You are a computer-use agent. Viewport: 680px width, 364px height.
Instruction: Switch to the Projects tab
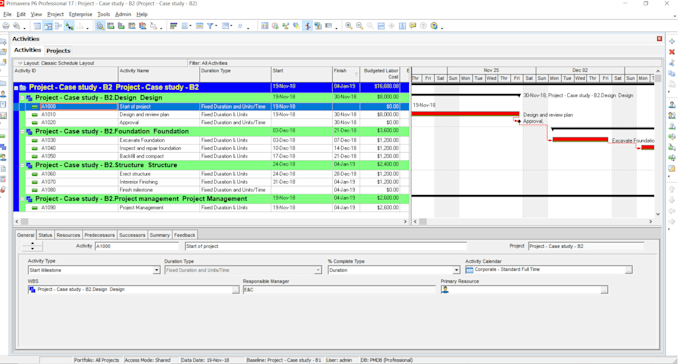tap(58, 51)
